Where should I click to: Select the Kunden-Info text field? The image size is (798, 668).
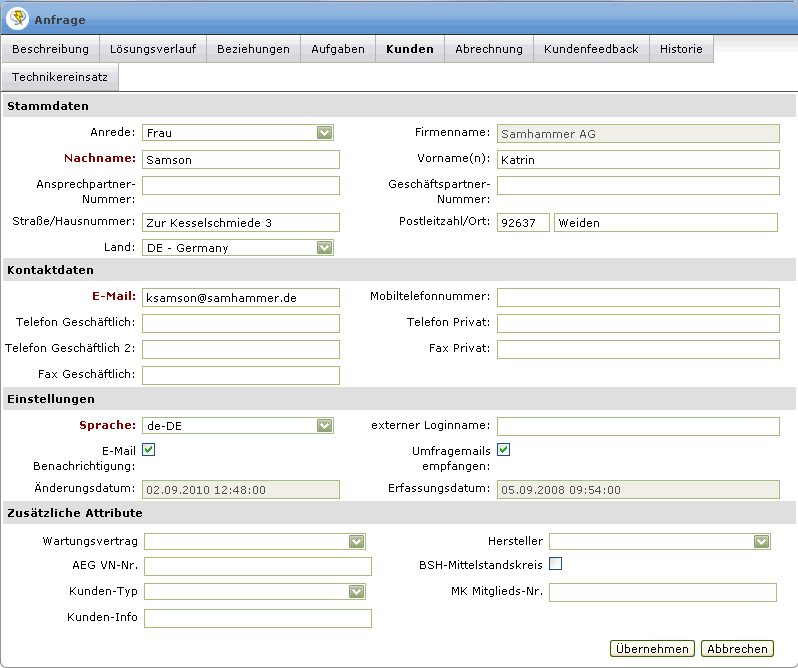(x=258, y=618)
